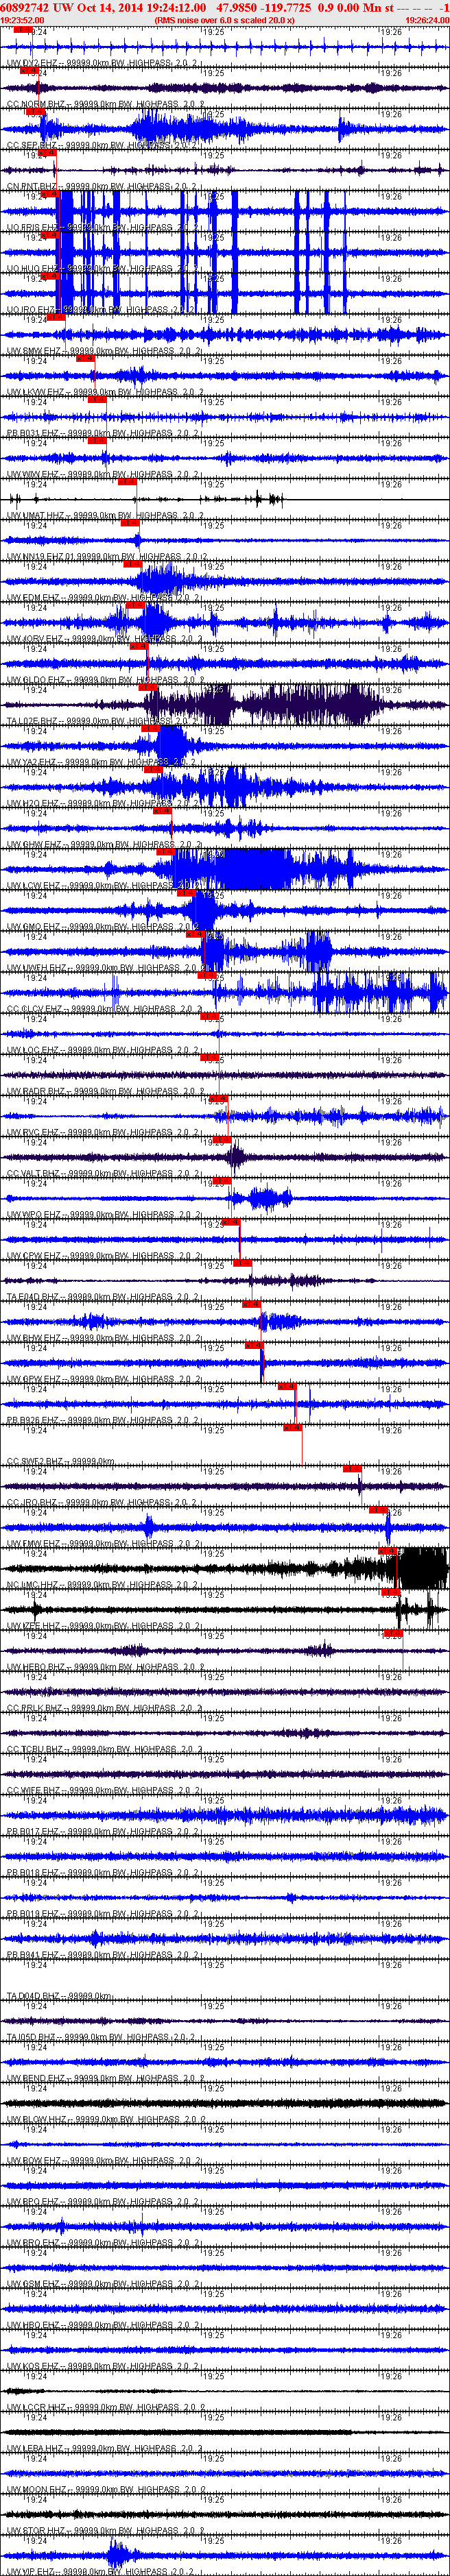Select the UW UMAT HHZ station label
450x2576 pixels.
coord(105,515)
